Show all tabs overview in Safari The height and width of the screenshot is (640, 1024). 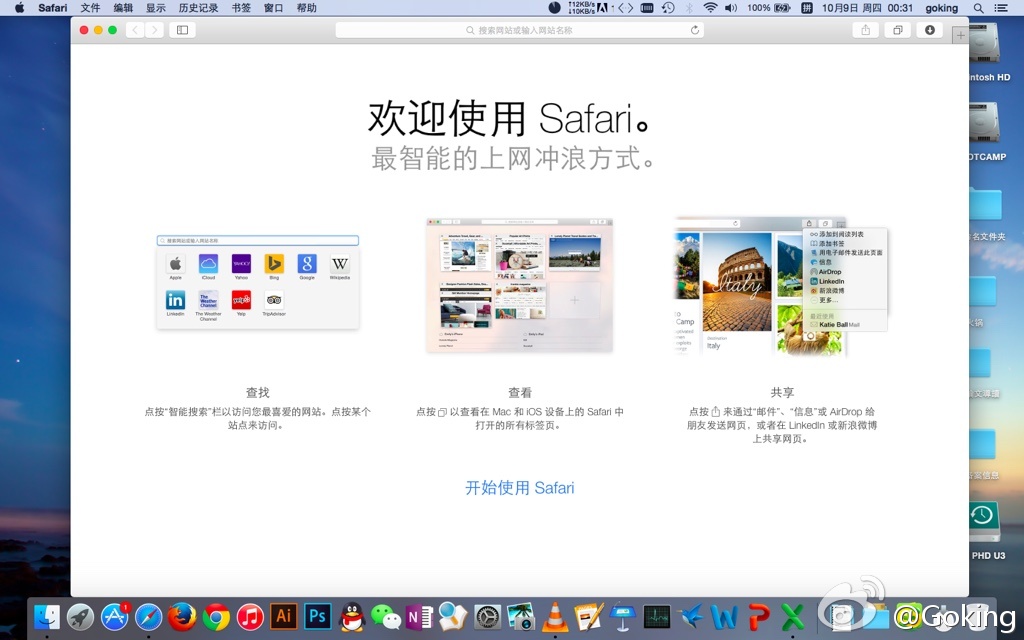click(x=898, y=30)
